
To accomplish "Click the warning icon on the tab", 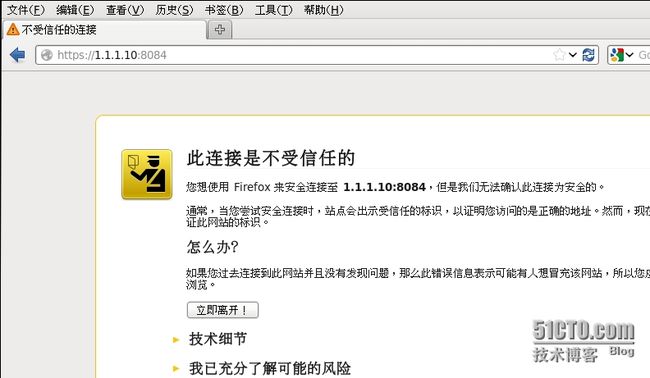I will [13, 29].
